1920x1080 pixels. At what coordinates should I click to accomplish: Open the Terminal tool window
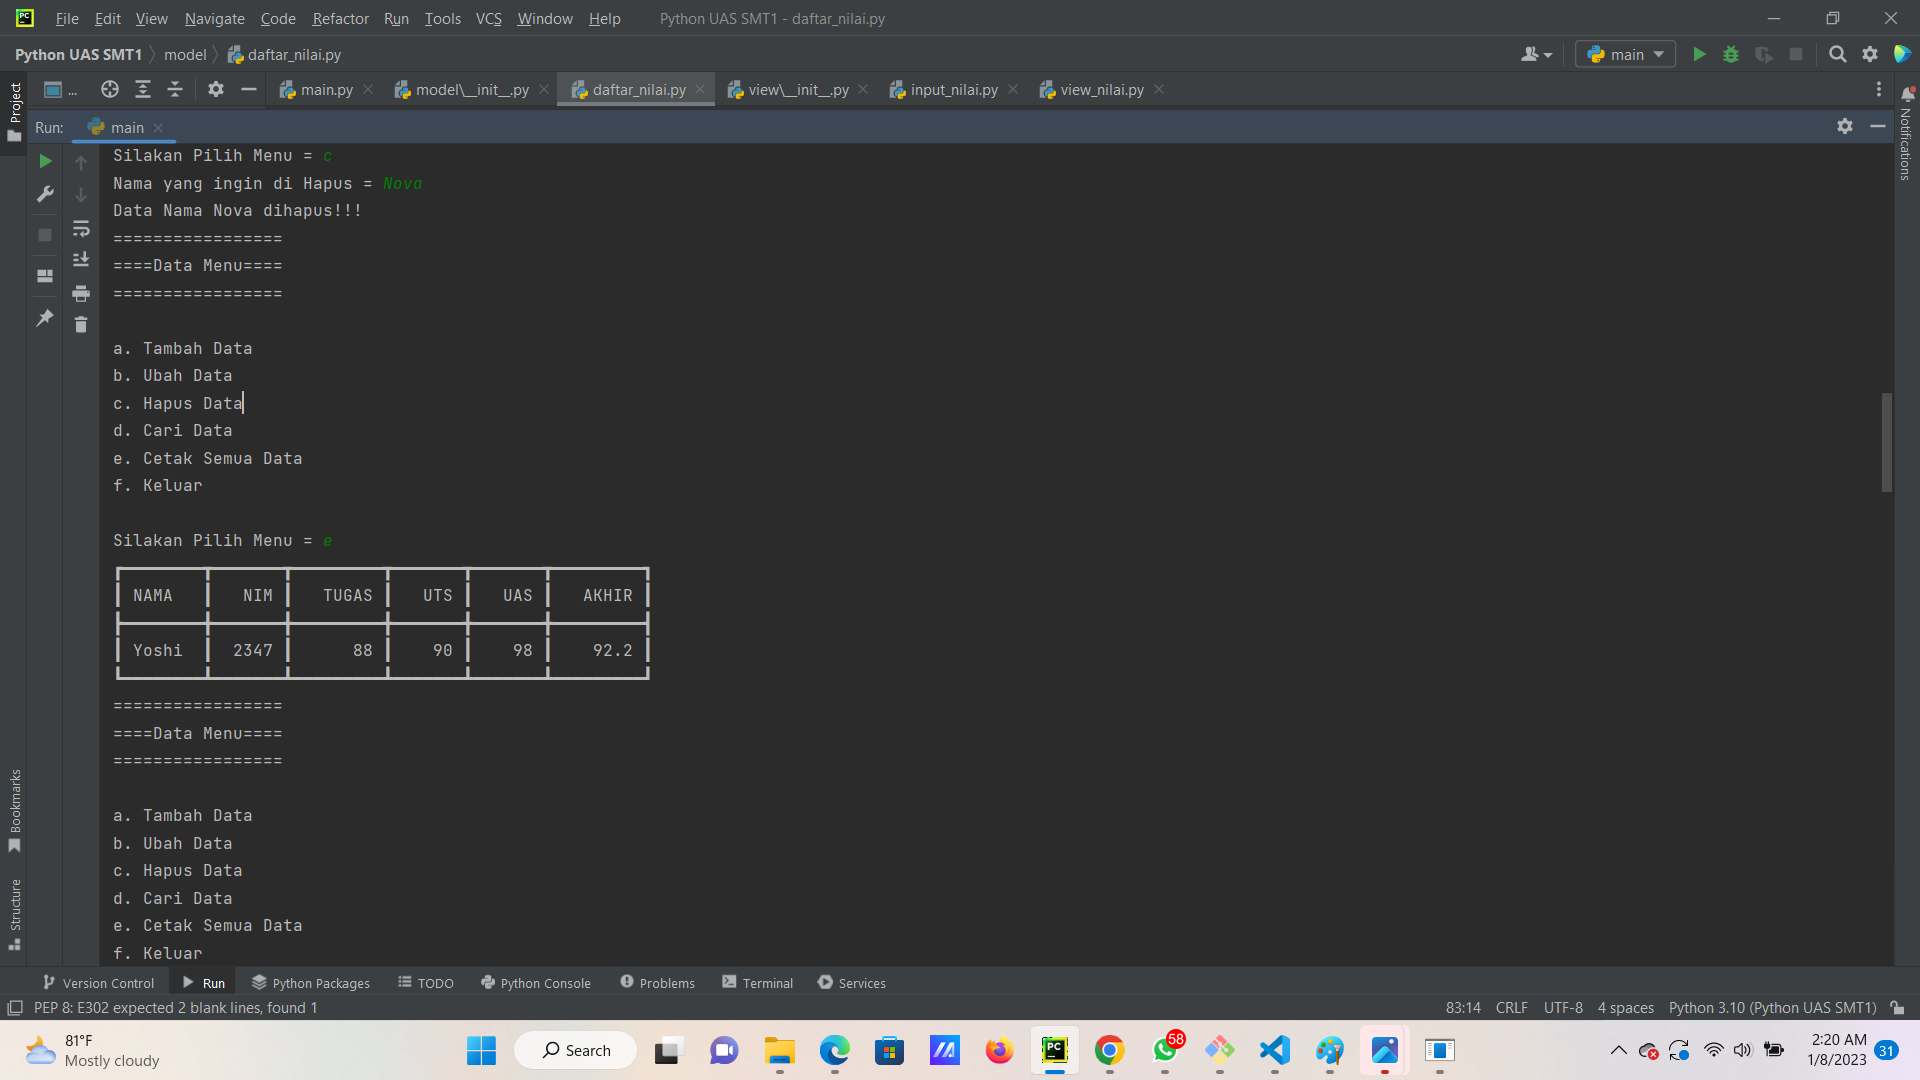757,983
